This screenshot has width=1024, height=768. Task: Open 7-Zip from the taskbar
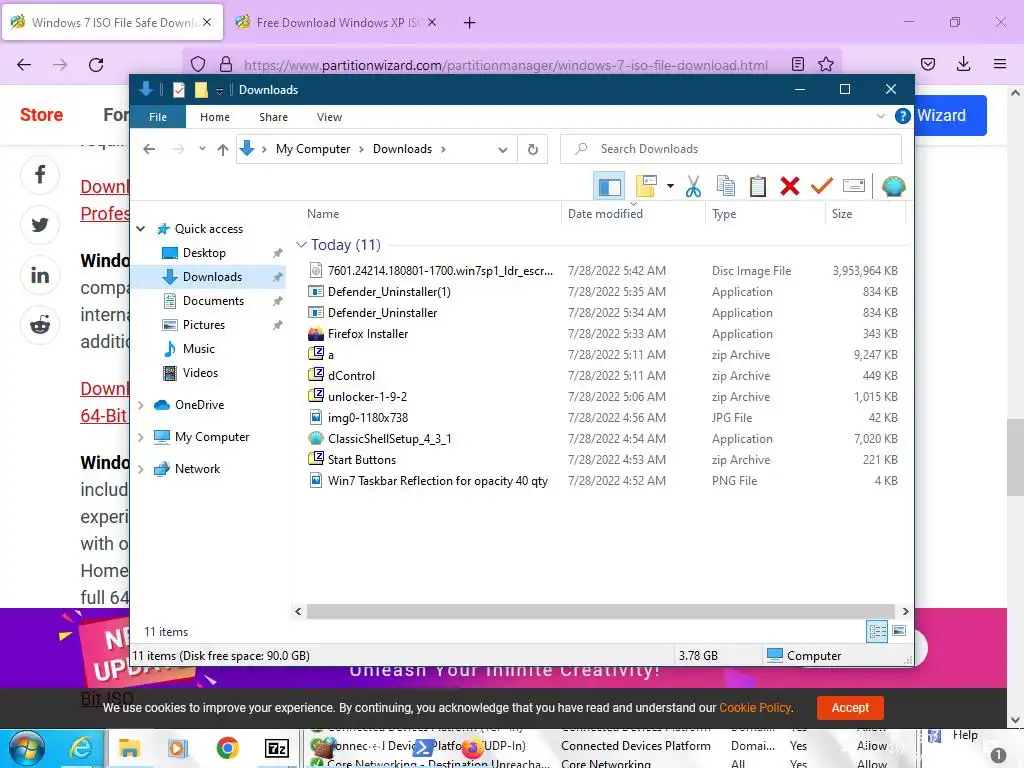pyautogui.click(x=276, y=748)
